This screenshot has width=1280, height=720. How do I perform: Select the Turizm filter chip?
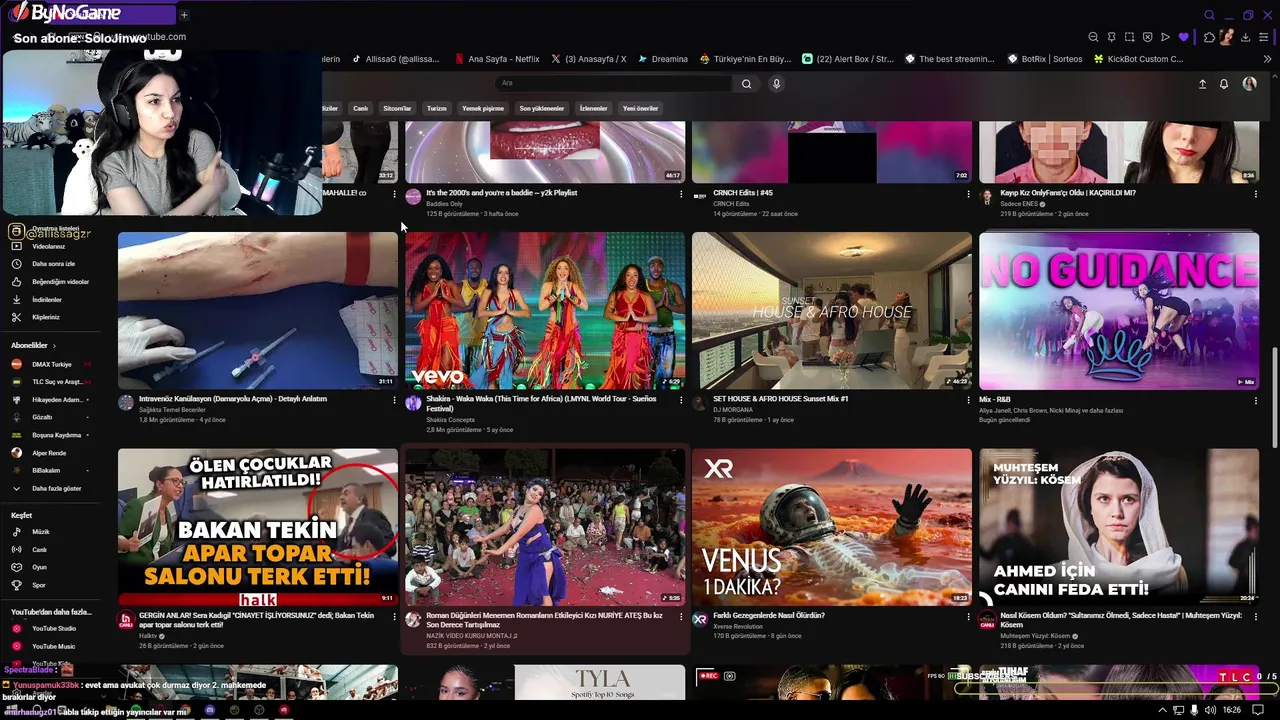(437, 108)
